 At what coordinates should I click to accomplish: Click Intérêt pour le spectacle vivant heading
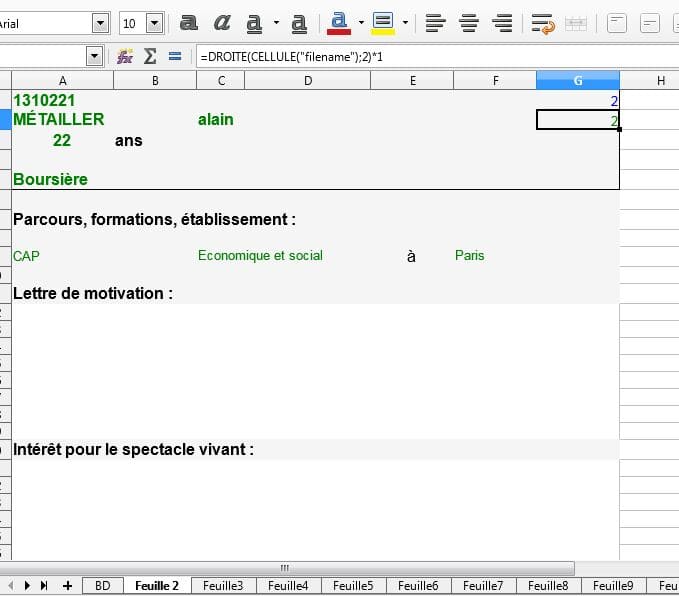click(133, 450)
